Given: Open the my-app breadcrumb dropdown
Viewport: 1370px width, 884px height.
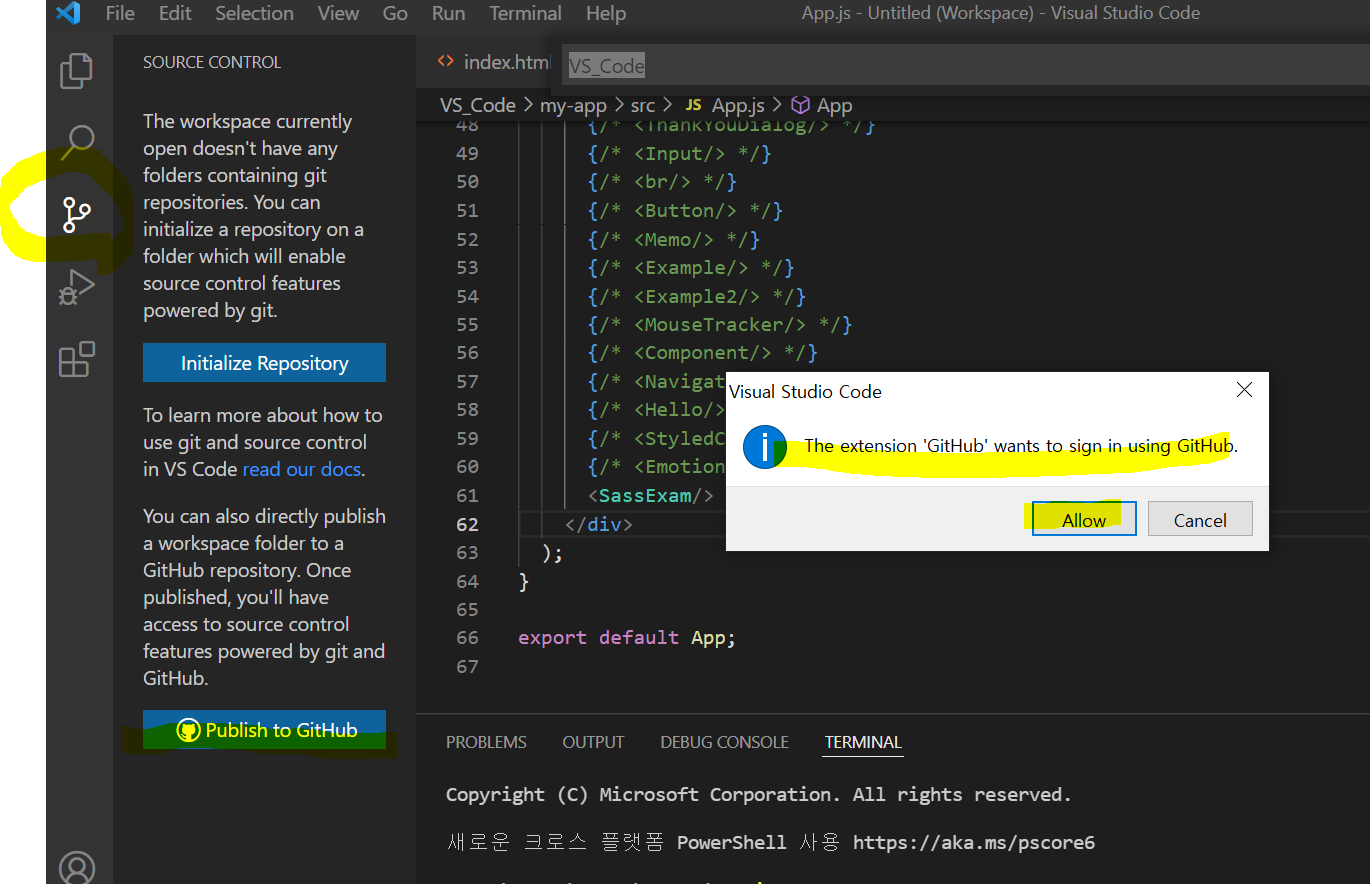Looking at the screenshot, I should tap(574, 104).
